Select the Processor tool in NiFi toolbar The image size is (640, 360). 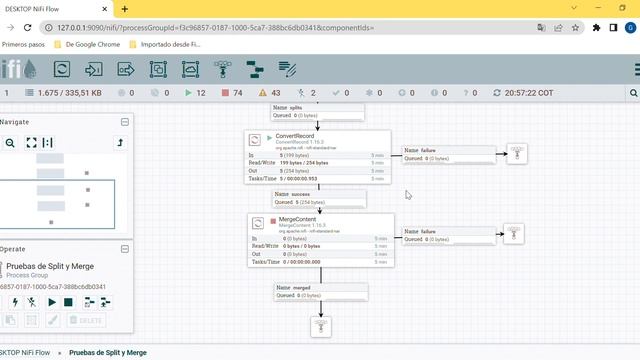(62, 69)
